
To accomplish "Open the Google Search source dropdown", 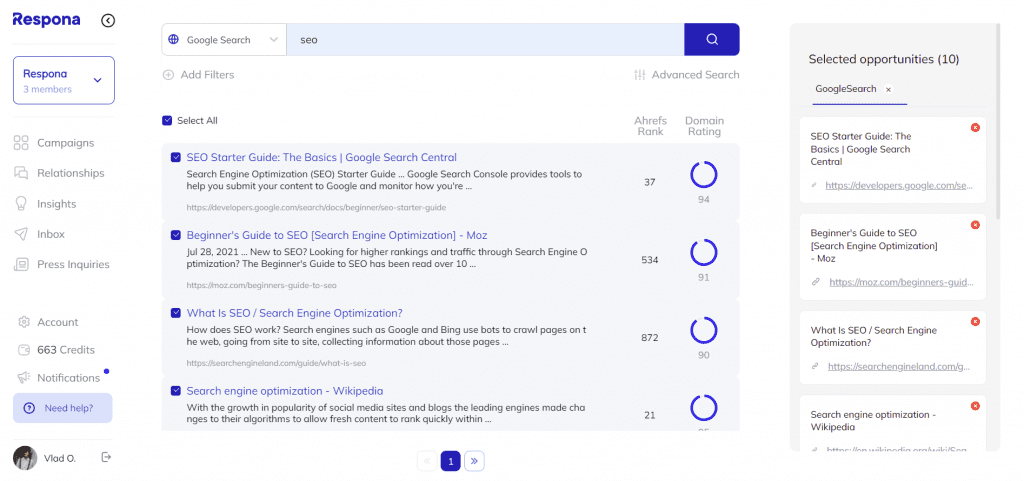I will [224, 40].
